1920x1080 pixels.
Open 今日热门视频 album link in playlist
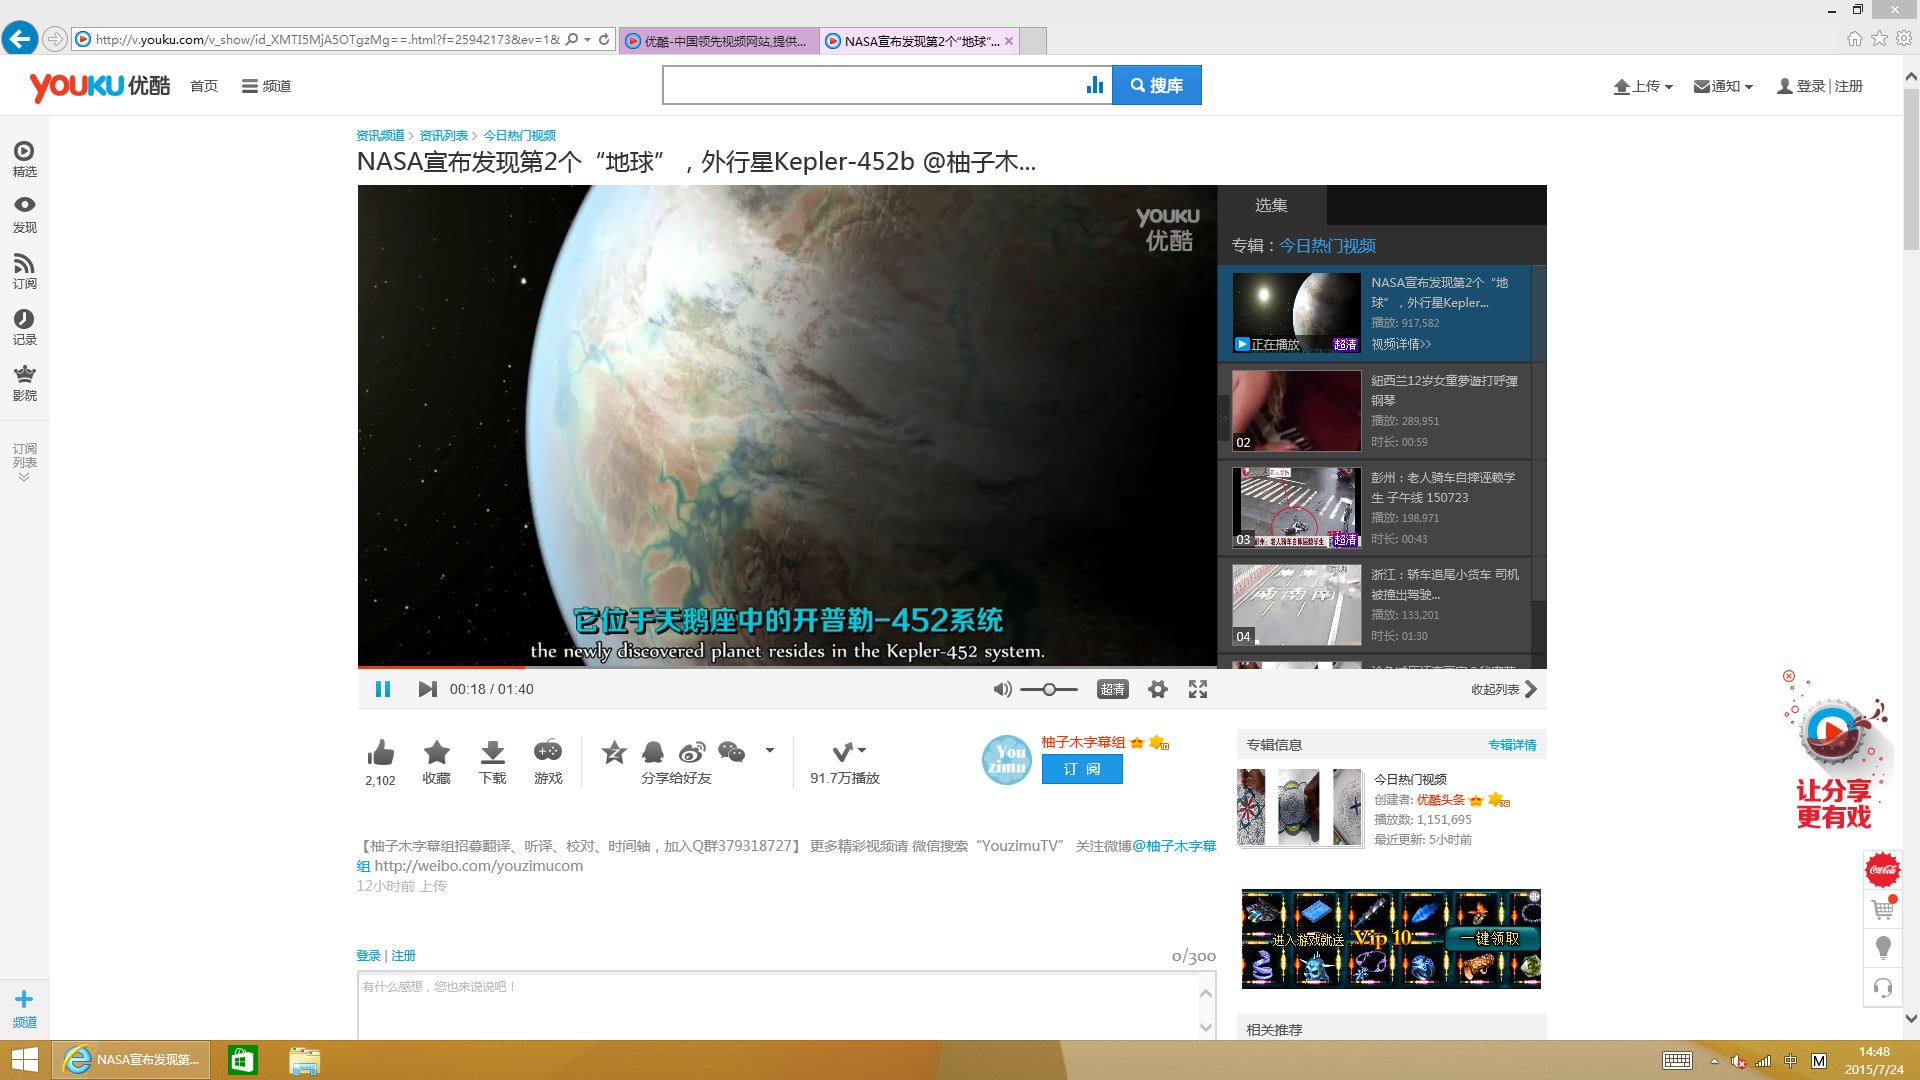(x=1327, y=245)
